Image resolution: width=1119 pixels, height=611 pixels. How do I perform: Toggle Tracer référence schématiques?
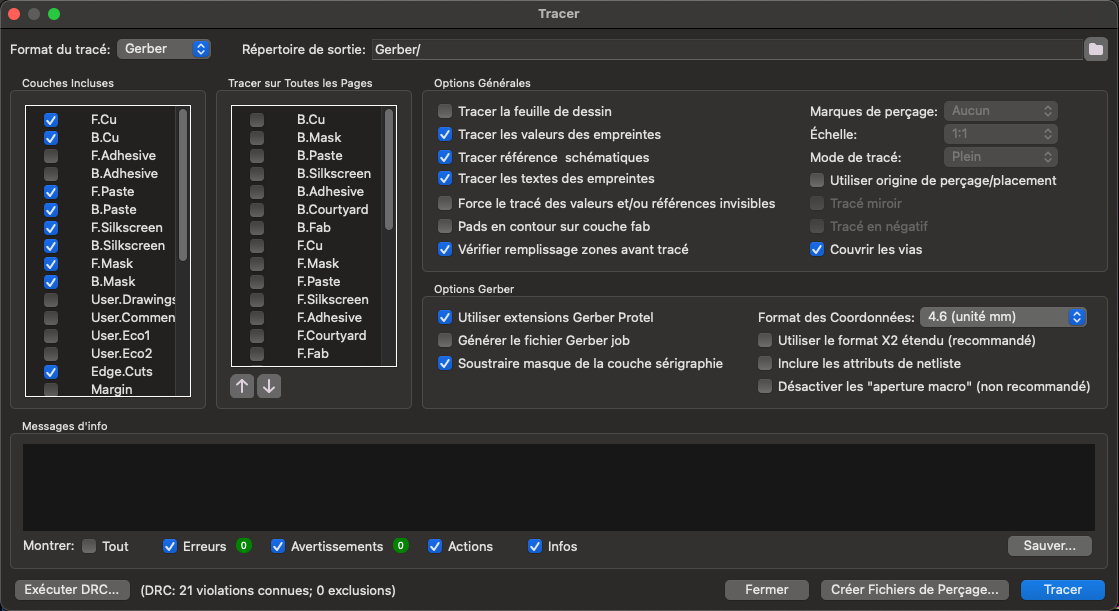445,157
